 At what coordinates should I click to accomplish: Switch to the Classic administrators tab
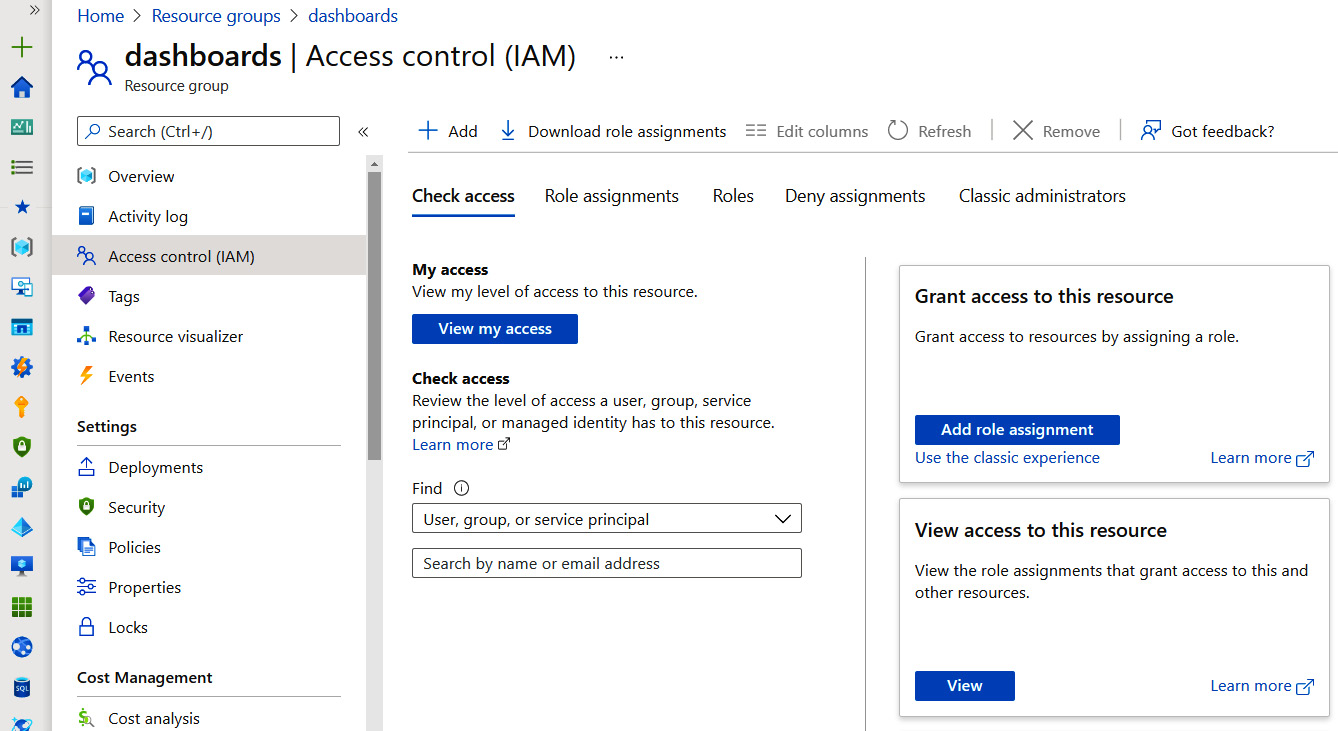(1042, 196)
